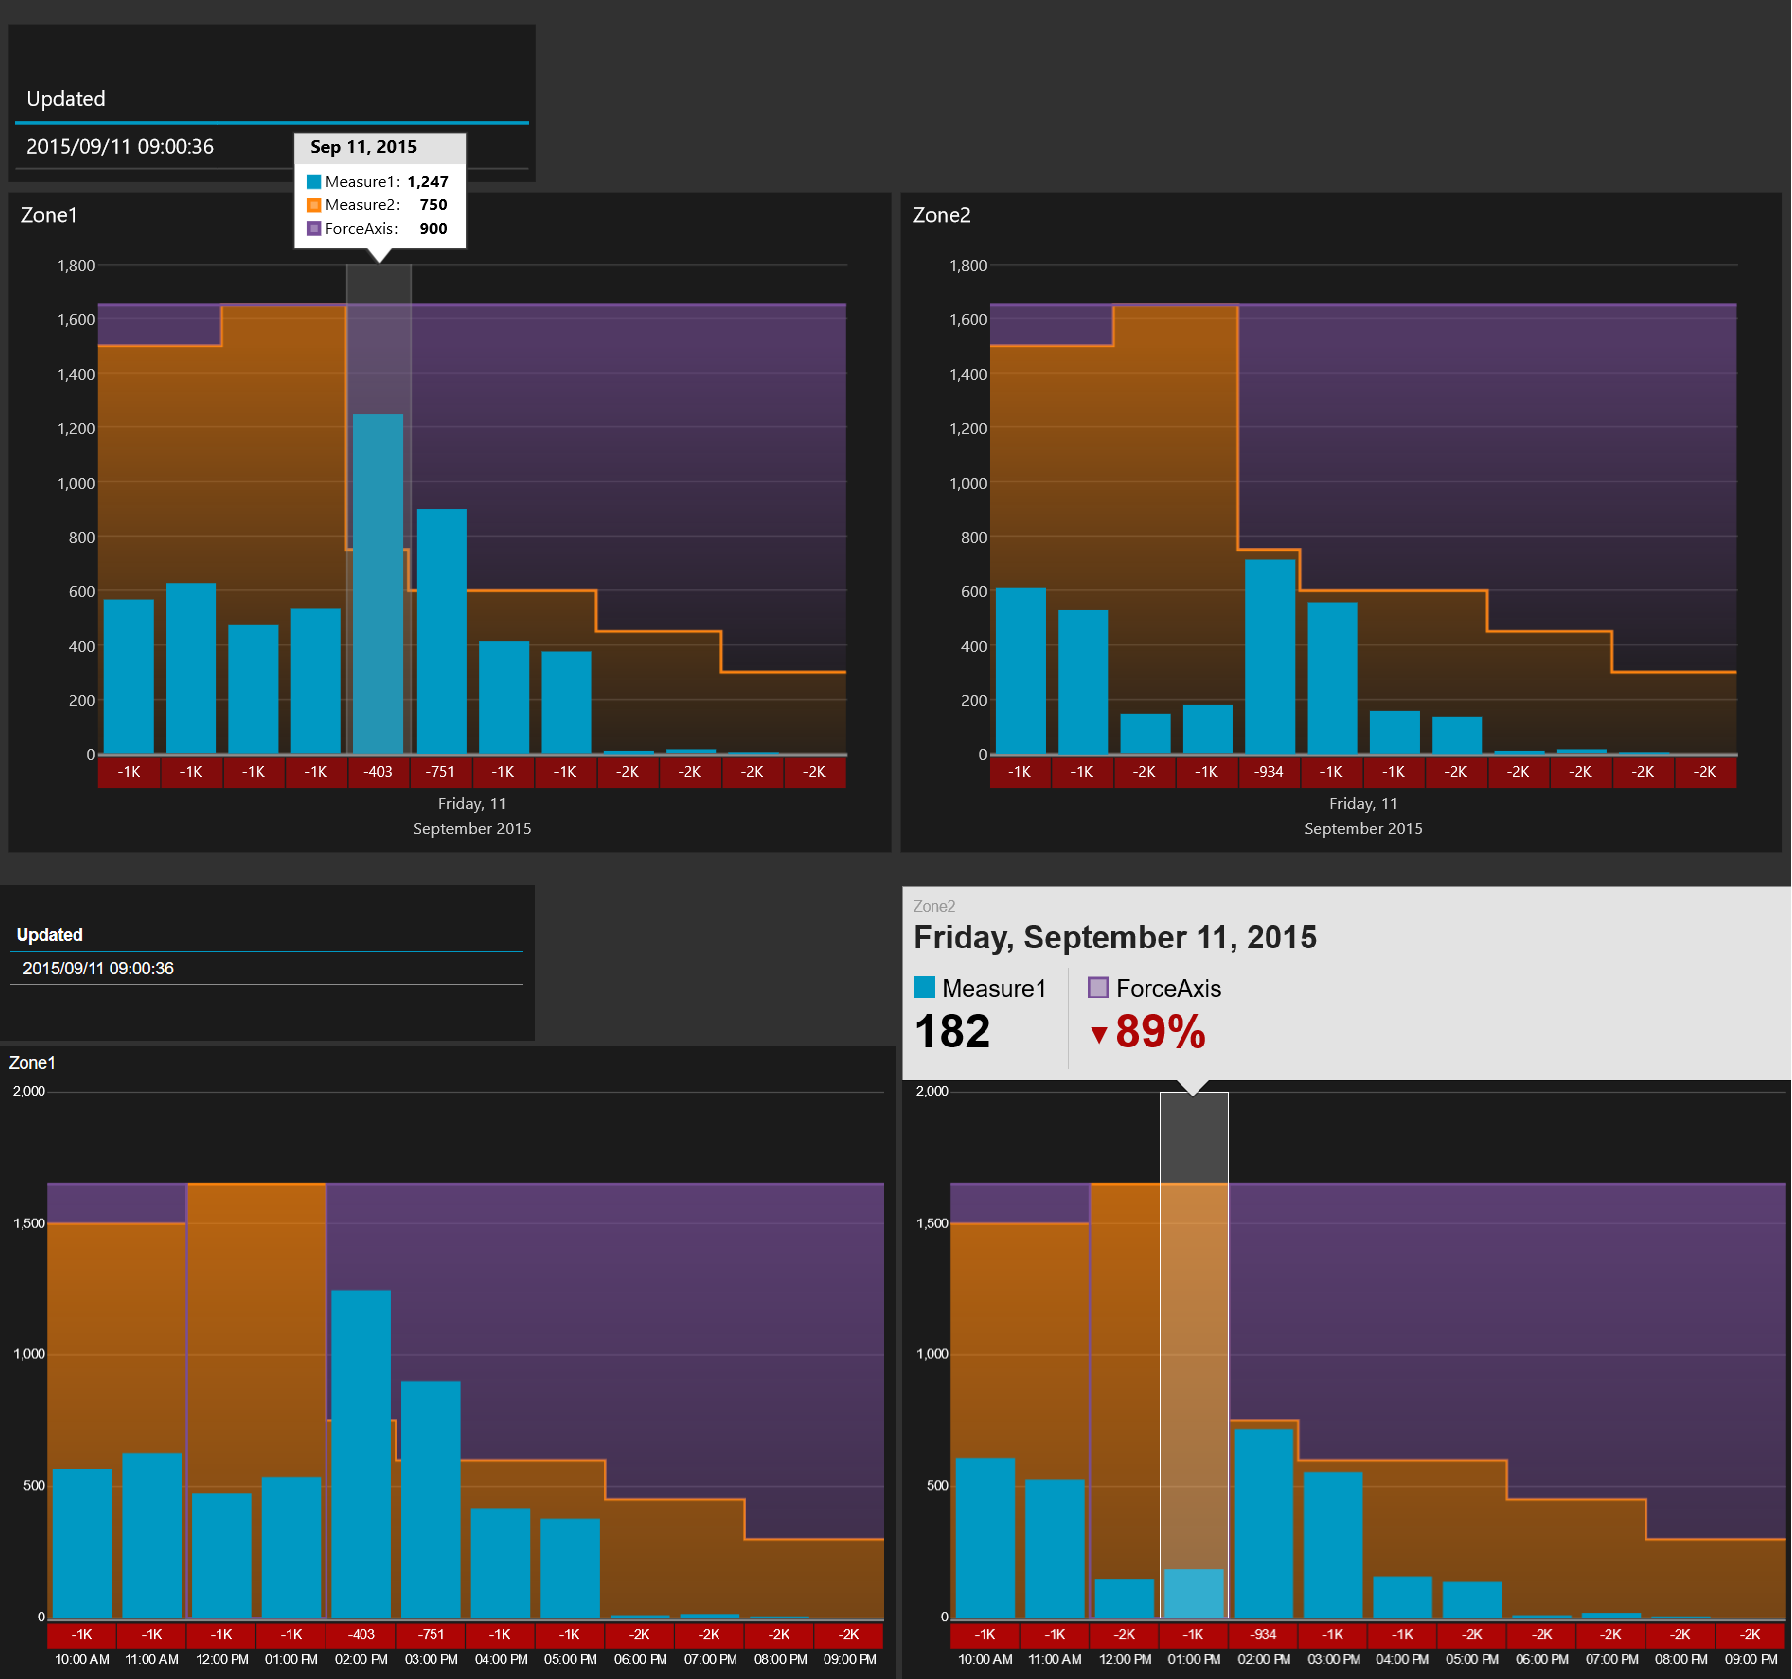Click the '1,247' Measure1 value

click(x=428, y=182)
